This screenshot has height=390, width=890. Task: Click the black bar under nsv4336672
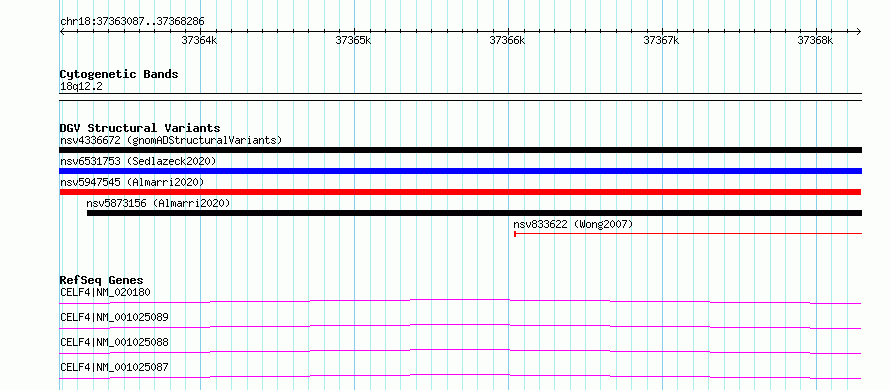point(460,150)
